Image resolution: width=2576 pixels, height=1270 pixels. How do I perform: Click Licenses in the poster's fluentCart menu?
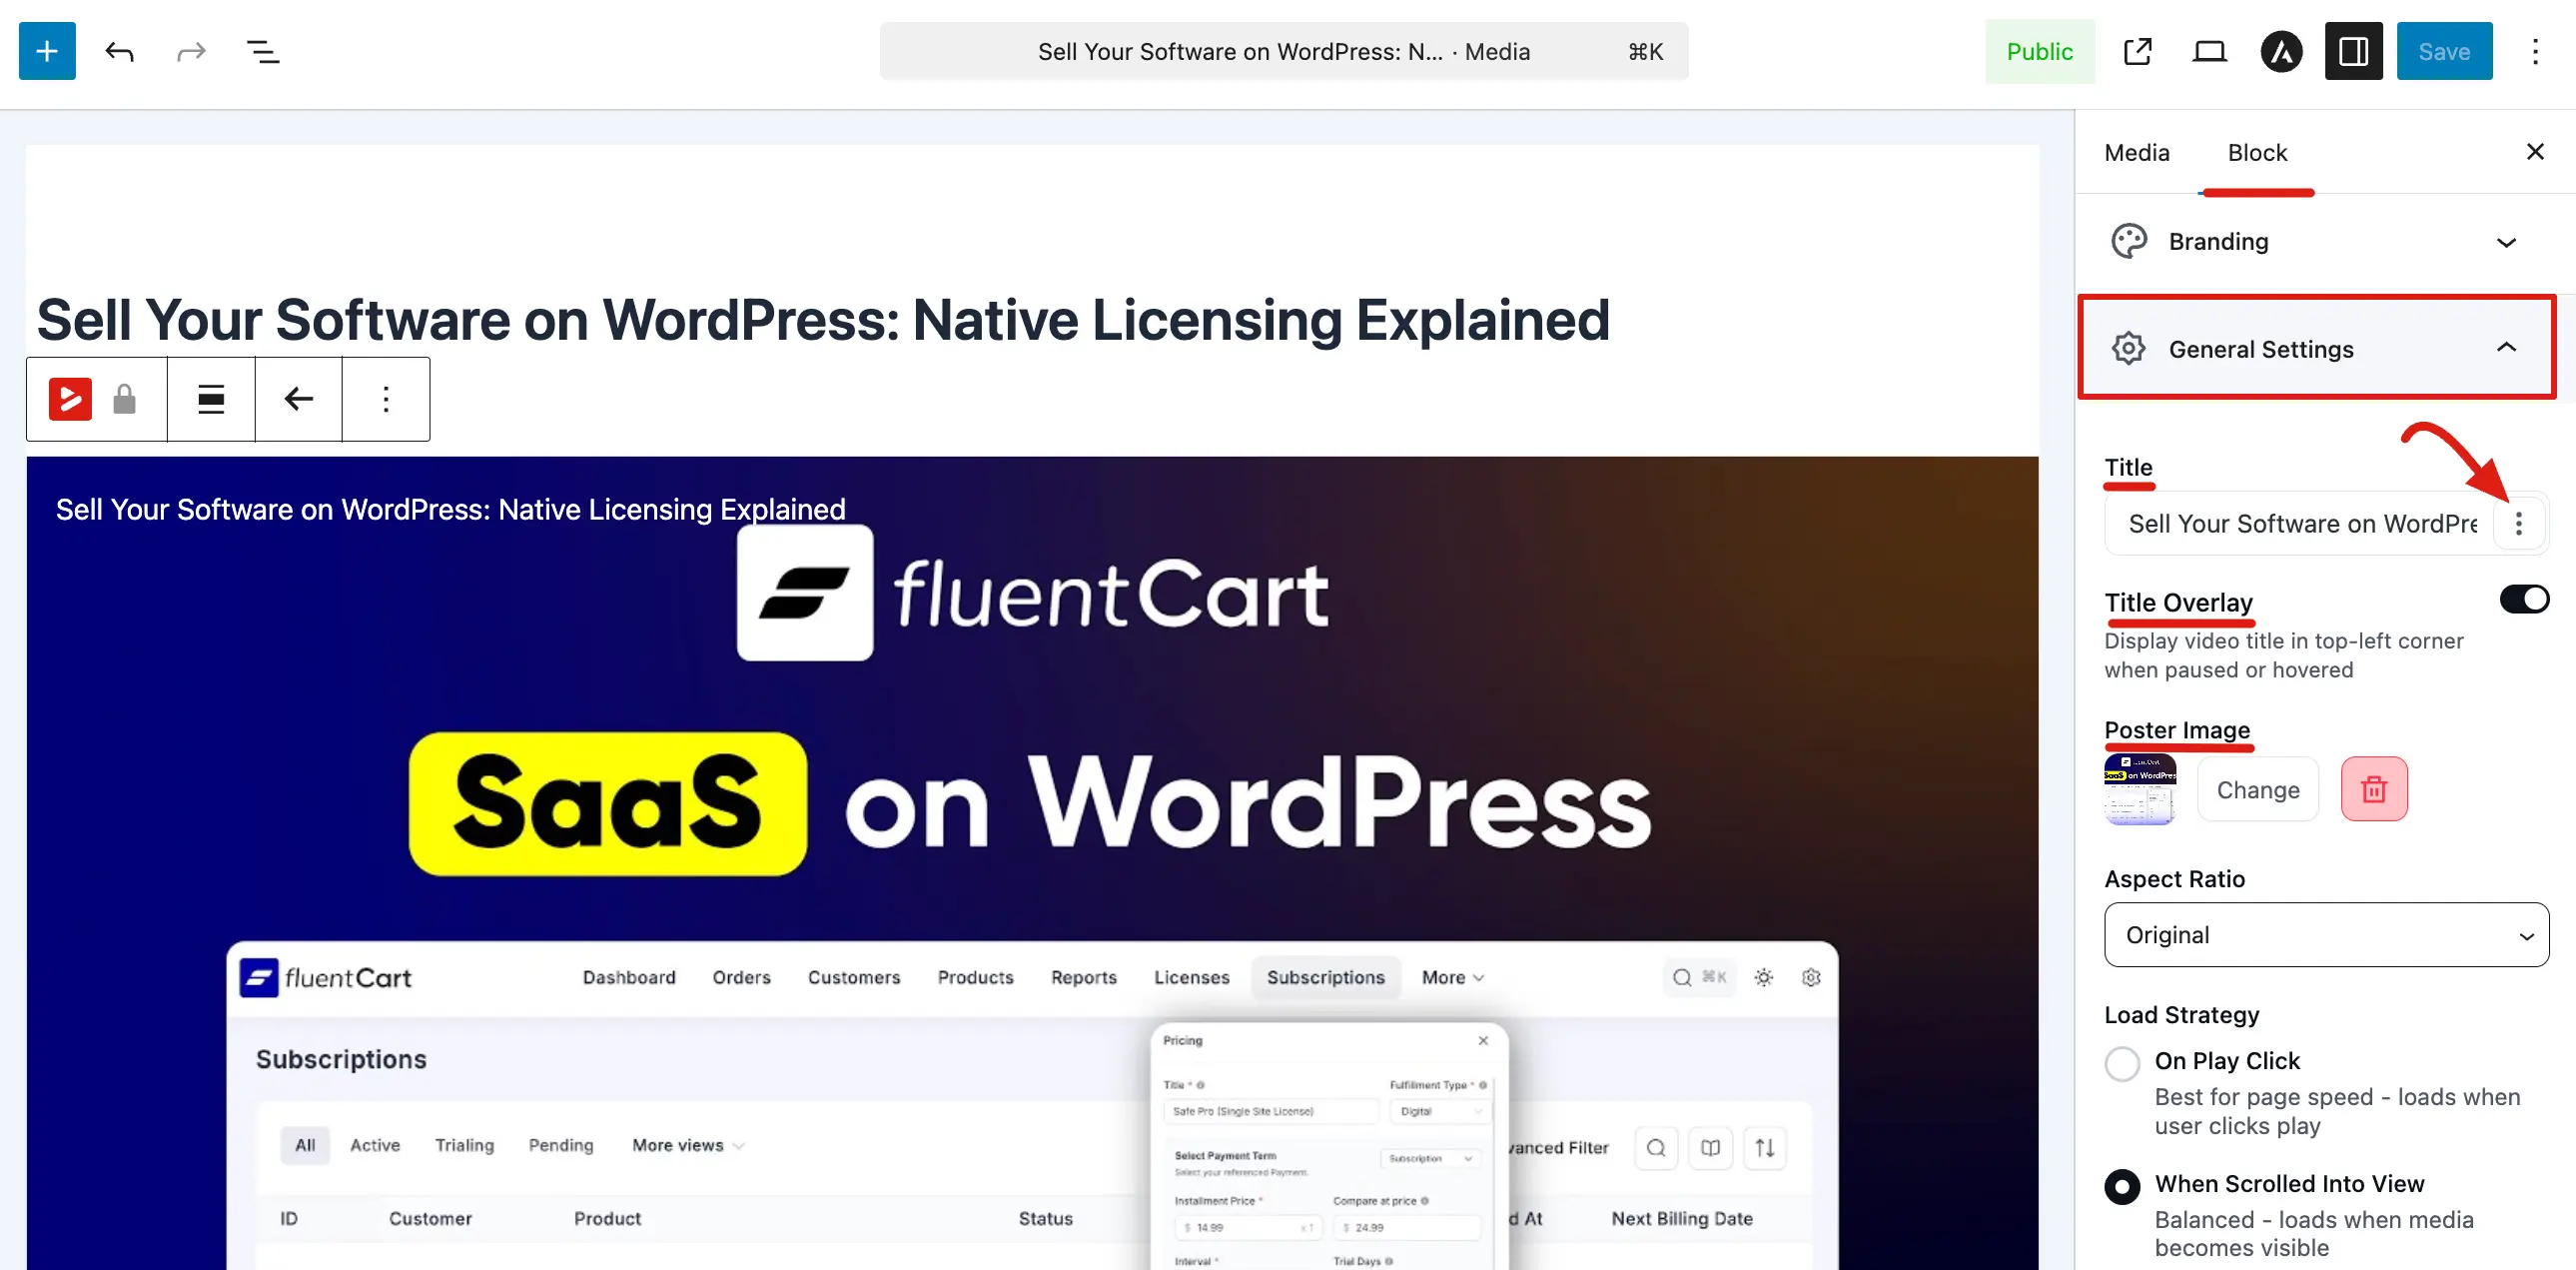tap(1192, 977)
